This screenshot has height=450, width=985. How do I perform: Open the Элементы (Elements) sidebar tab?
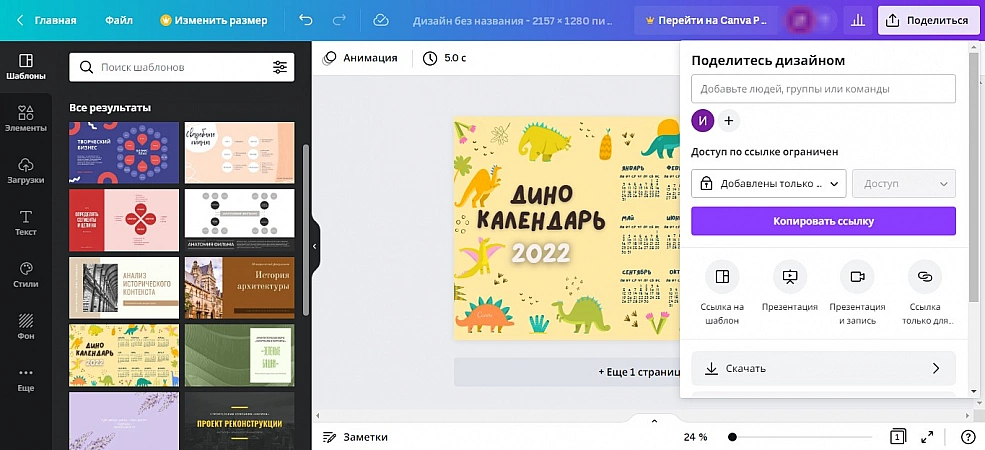coord(26,119)
